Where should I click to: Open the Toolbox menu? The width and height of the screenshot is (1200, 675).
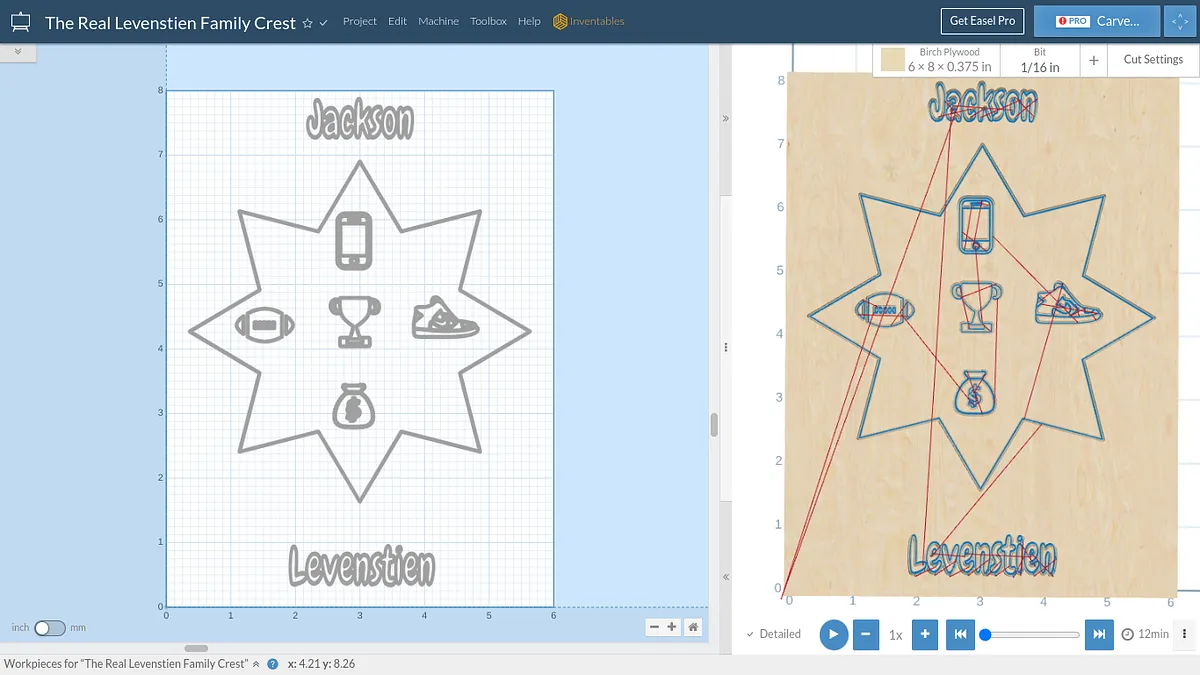488,21
